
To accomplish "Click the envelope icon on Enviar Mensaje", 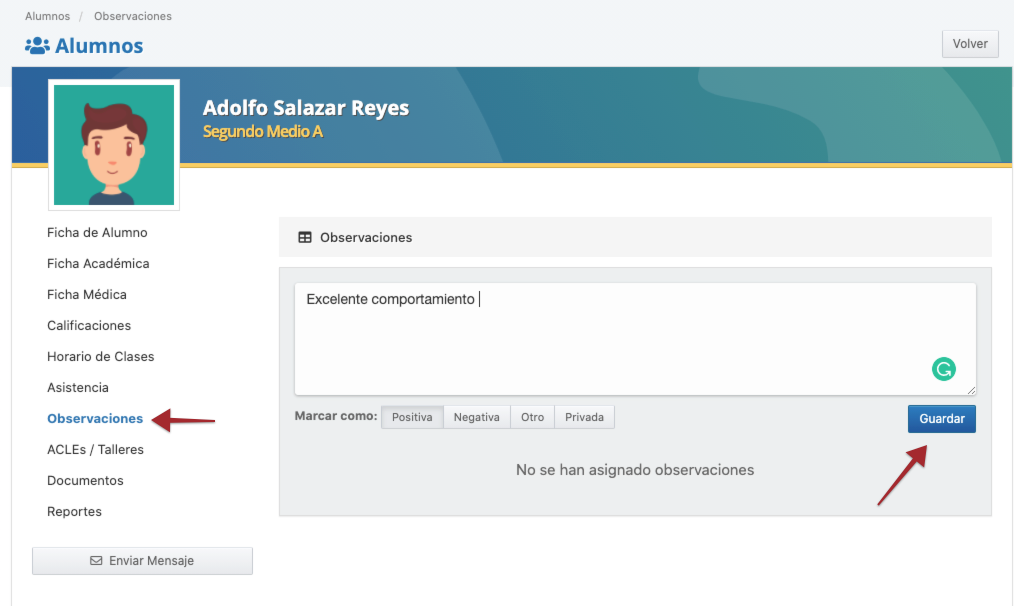I will pos(97,561).
